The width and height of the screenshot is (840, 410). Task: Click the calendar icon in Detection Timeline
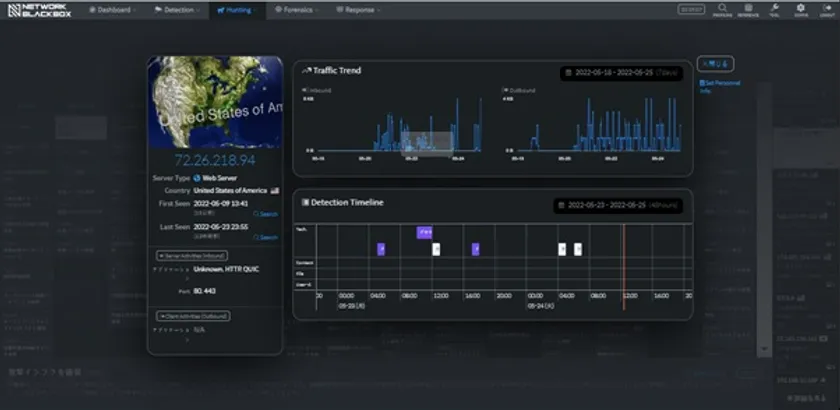tap(562, 205)
